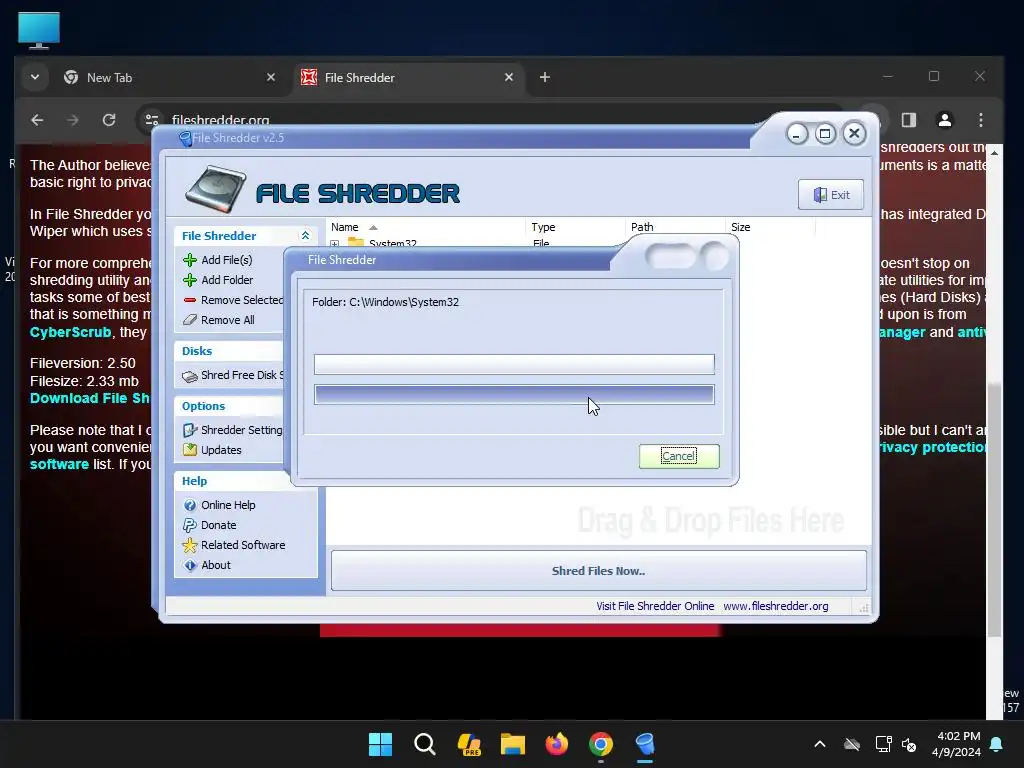1024x768 pixels.
Task: Click the Visit File Shredder Online text
Action: tap(655, 606)
